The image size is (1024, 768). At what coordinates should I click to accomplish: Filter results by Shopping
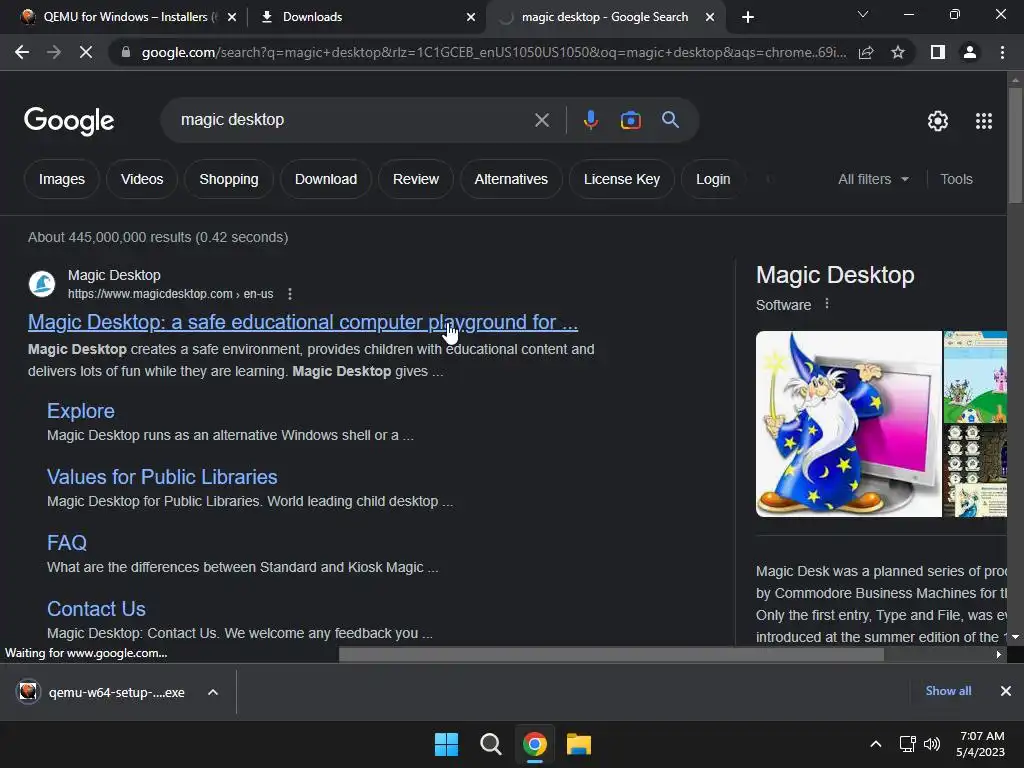click(x=229, y=179)
